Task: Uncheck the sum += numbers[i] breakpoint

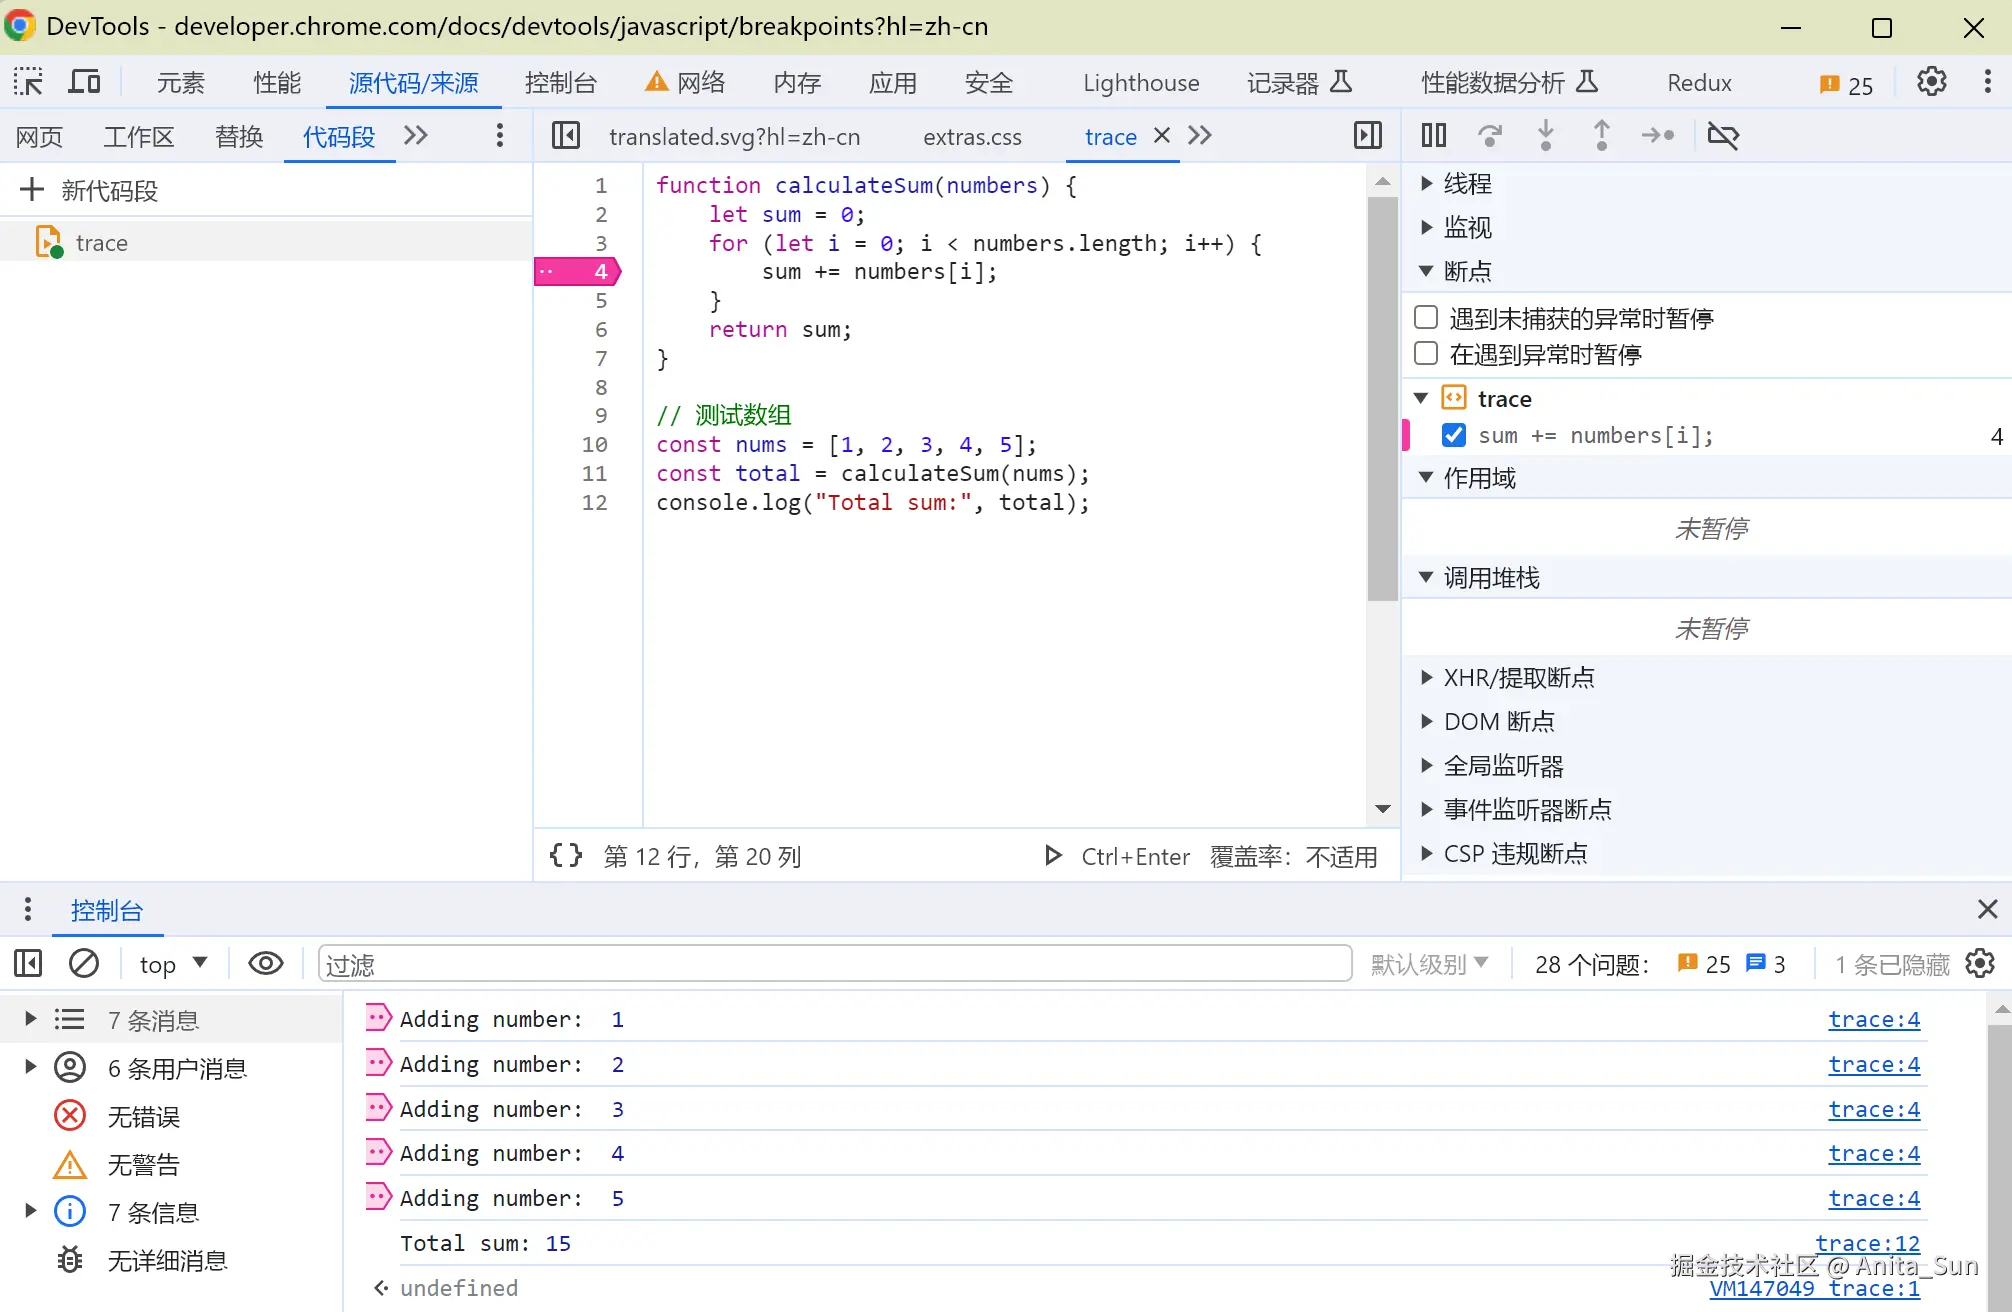Action: 1454,435
